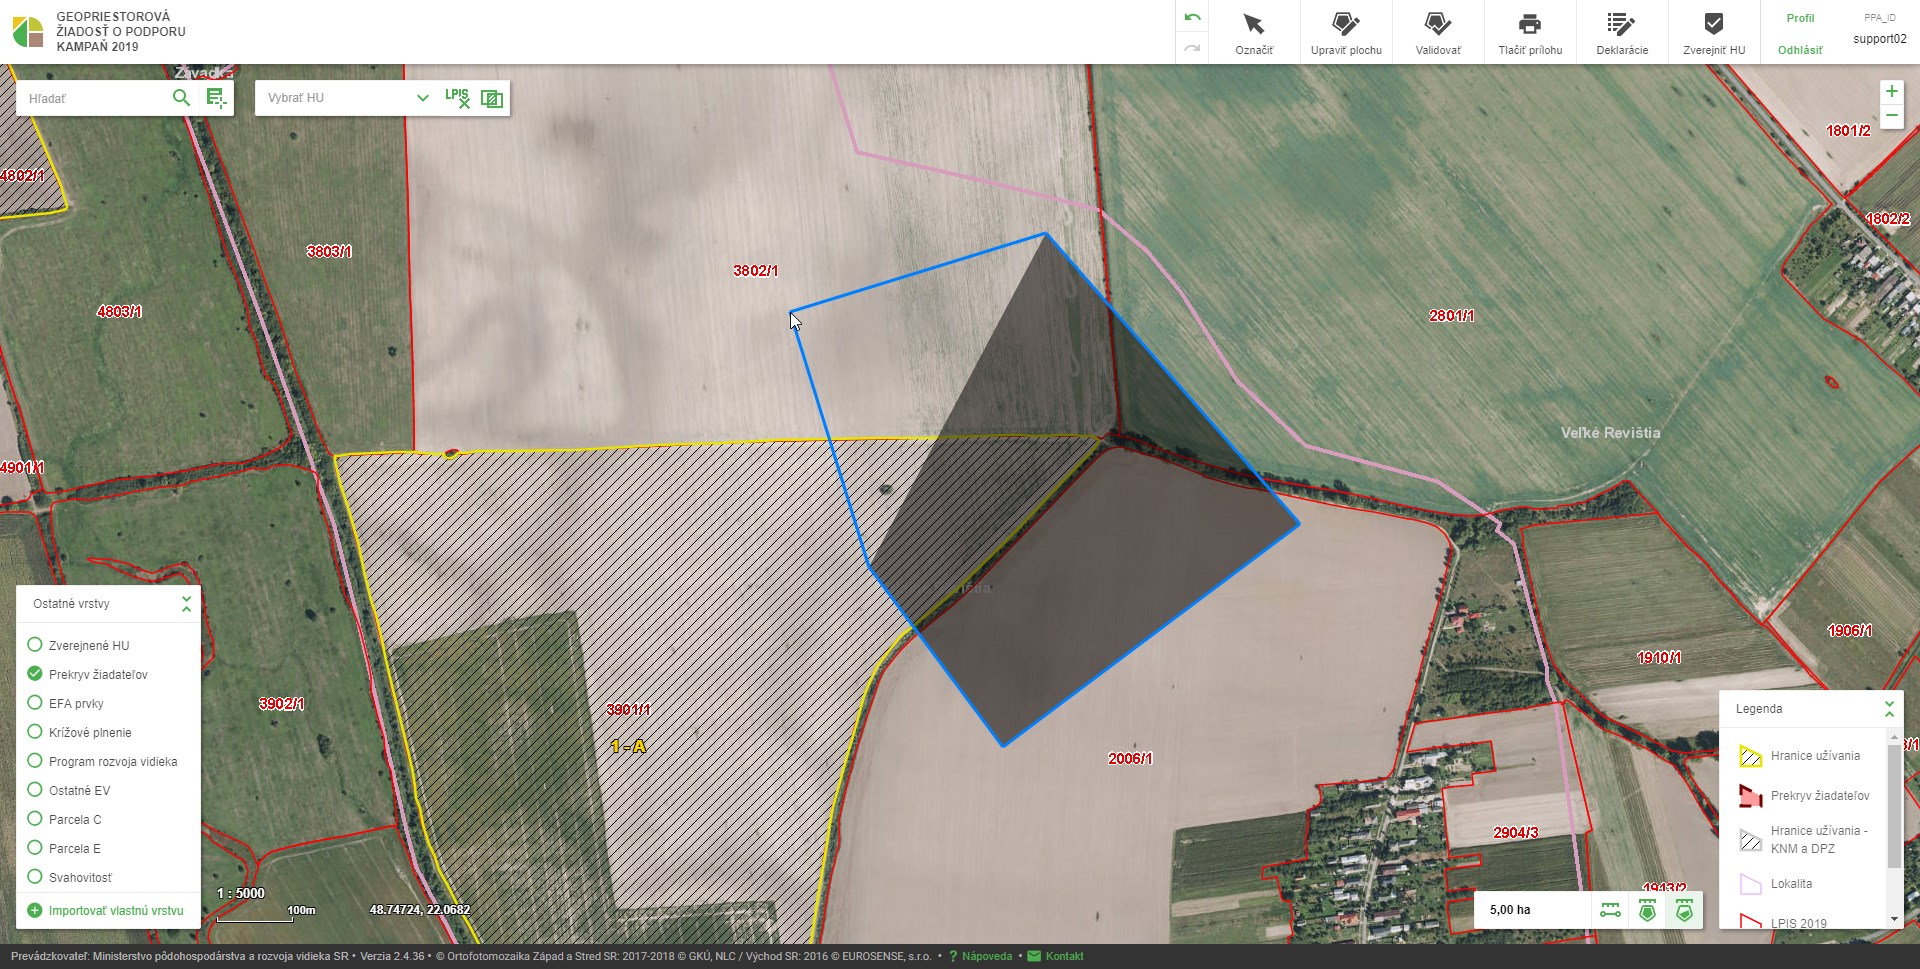The width and height of the screenshot is (1920, 969).
Task: Click the Veľké Revištia place label
Action: pyautogui.click(x=1610, y=433)
